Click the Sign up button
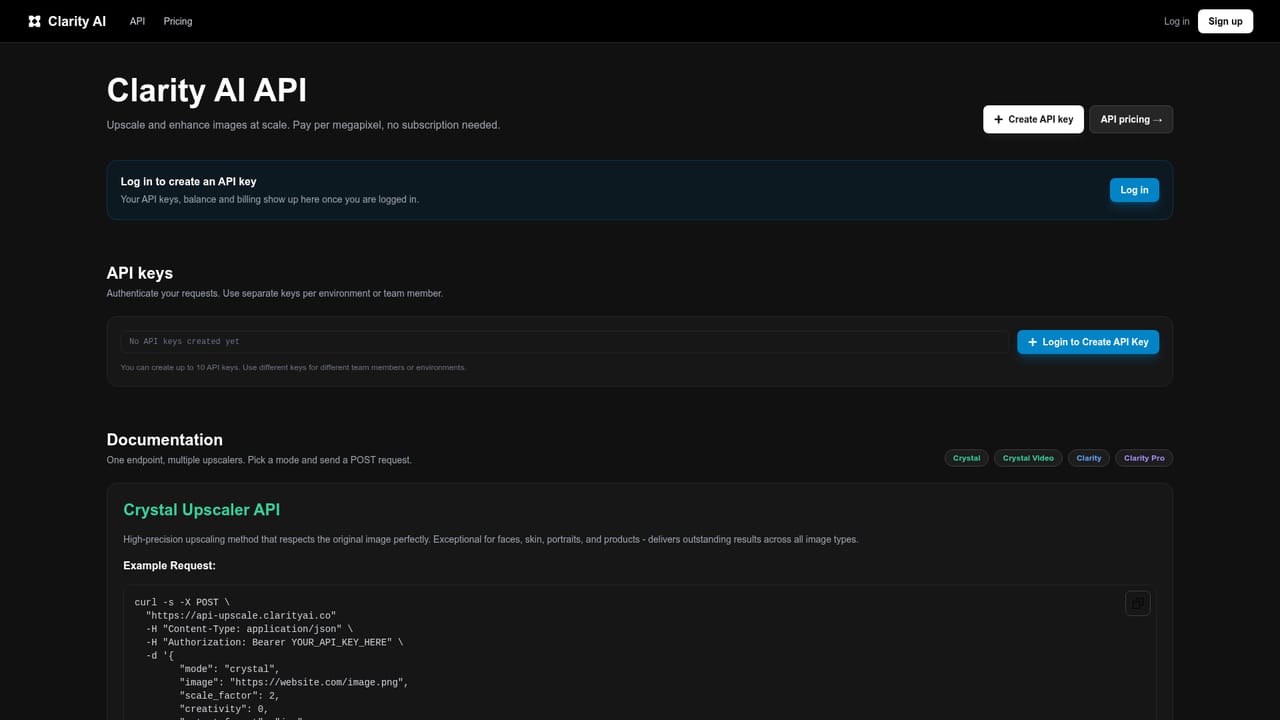 point(1225,21)
